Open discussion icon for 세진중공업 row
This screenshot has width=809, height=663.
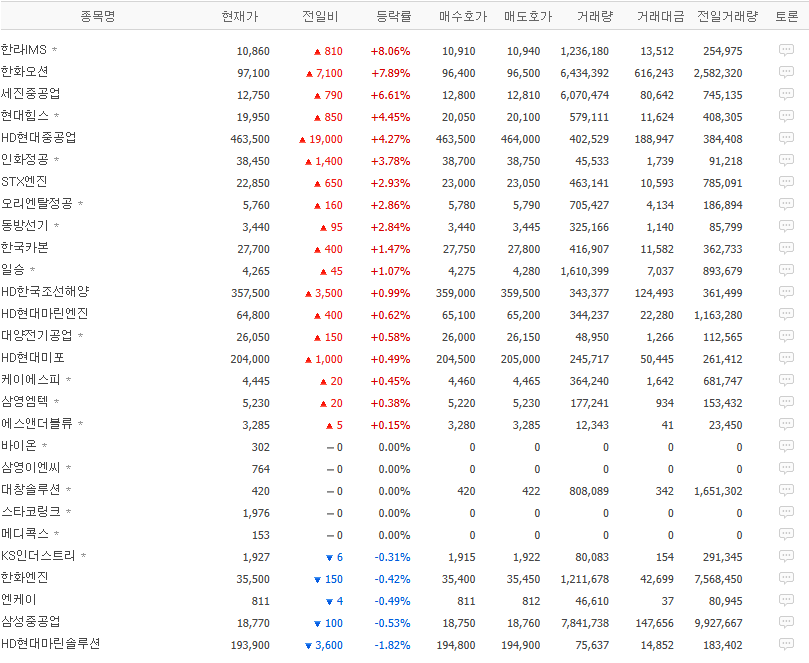tap(786, 94)
